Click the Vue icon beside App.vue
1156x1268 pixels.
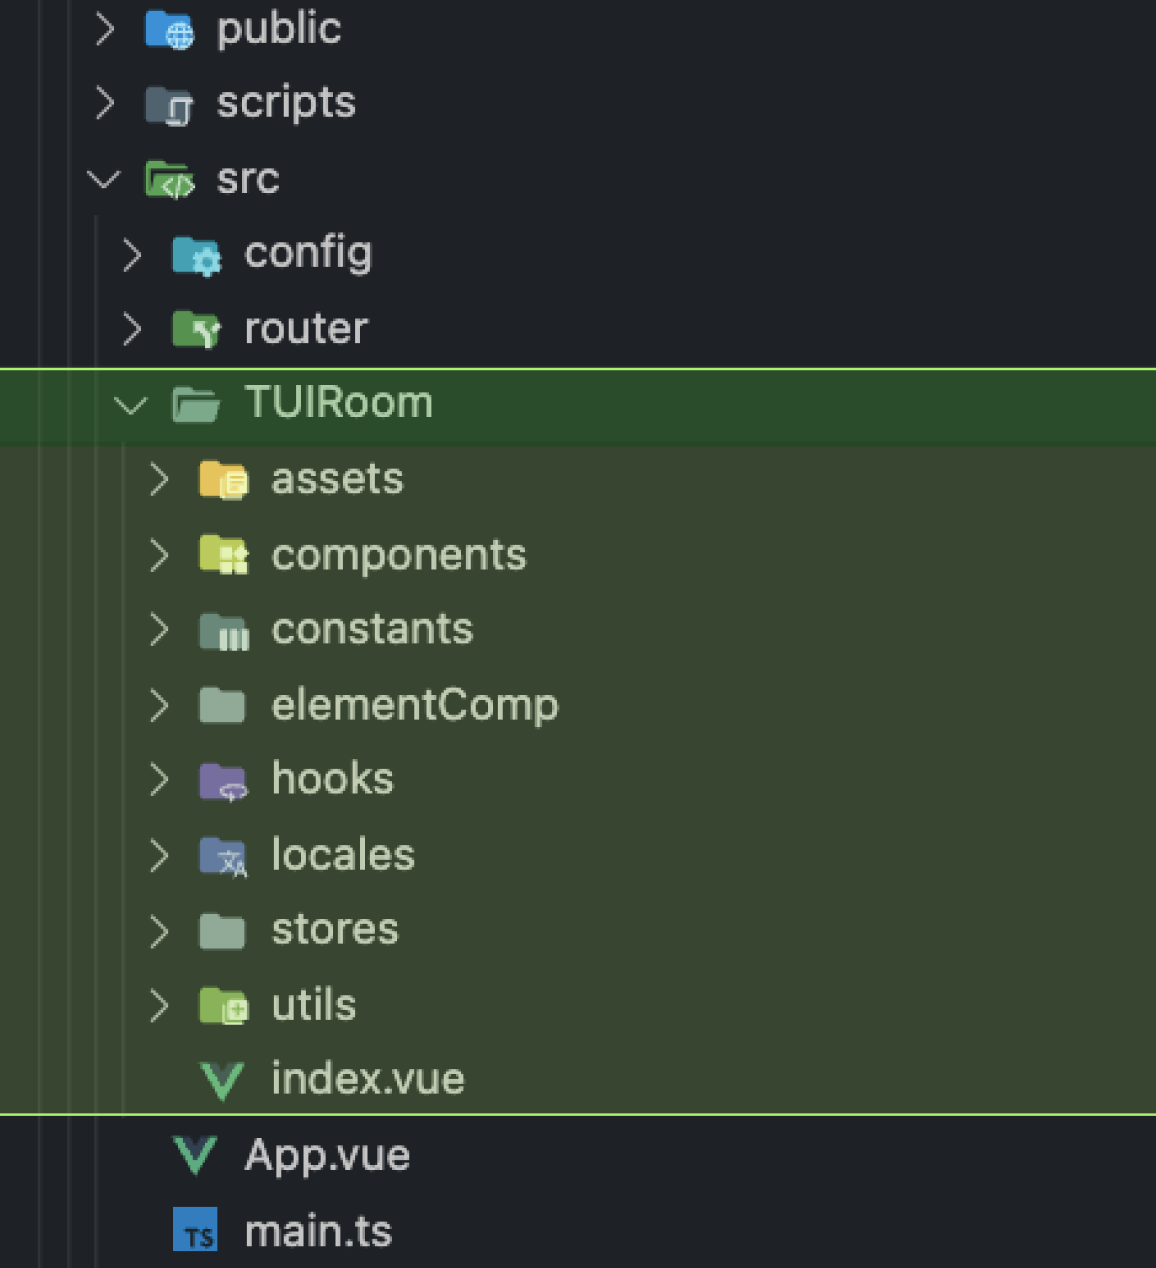[x=195, y=1156]
